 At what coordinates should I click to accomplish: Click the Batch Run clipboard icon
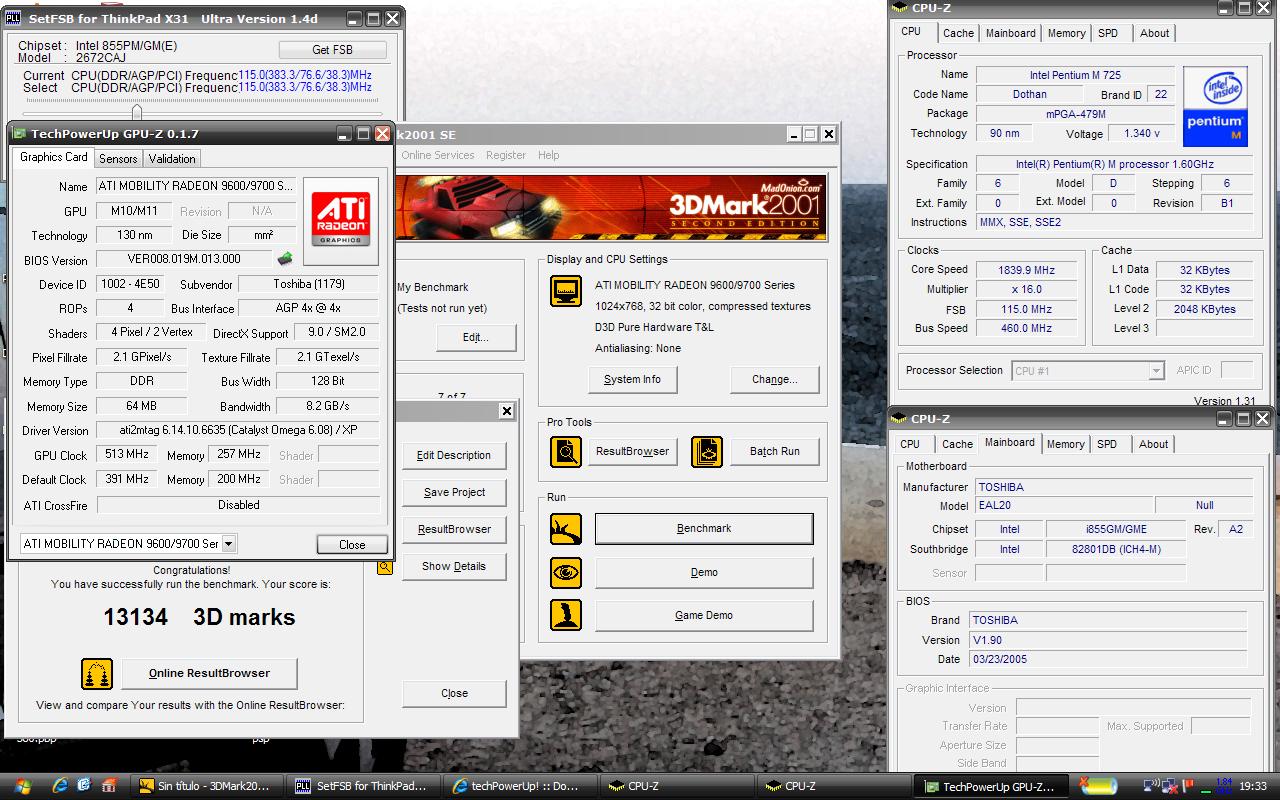(707, 452)
